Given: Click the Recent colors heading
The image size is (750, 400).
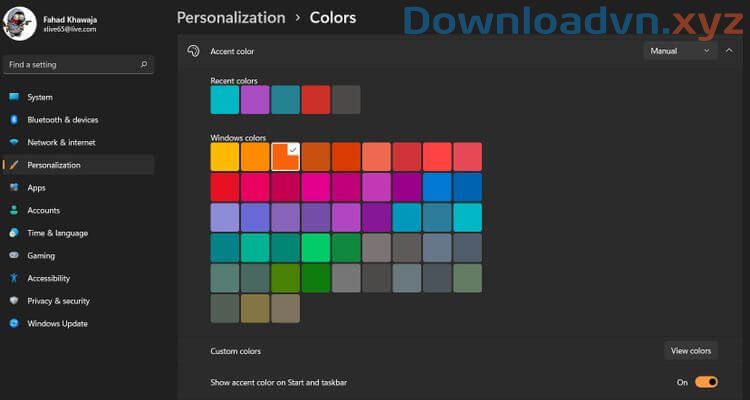Looking at the screenshot, I should 234,81.
